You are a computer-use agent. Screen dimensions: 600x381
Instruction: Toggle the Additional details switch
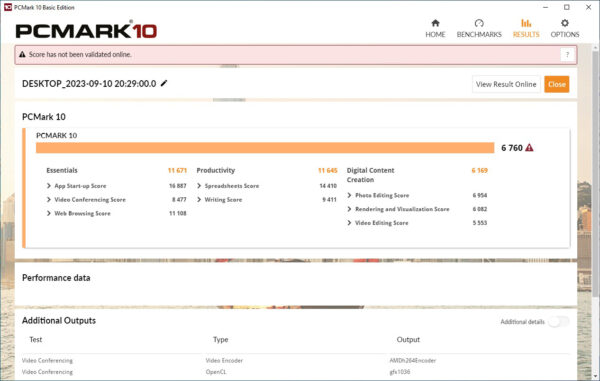[x=558, y=322]
